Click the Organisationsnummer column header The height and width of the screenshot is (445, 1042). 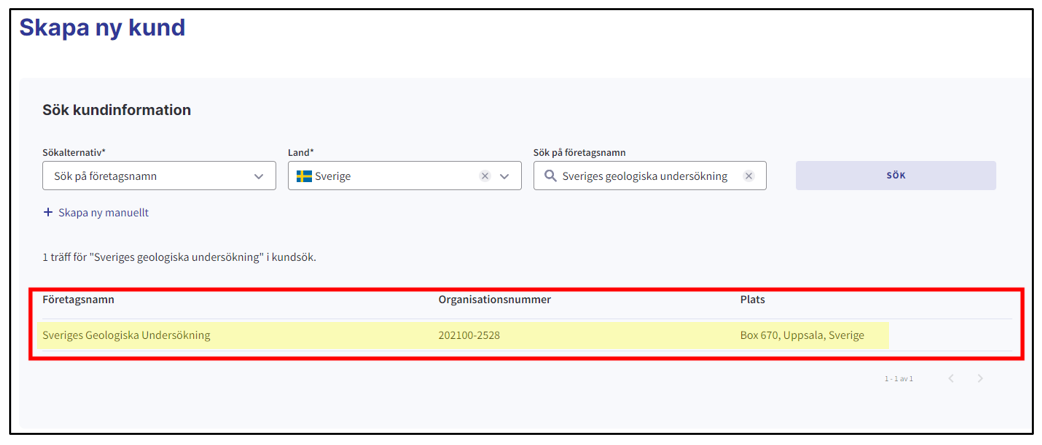pos(494,300)
